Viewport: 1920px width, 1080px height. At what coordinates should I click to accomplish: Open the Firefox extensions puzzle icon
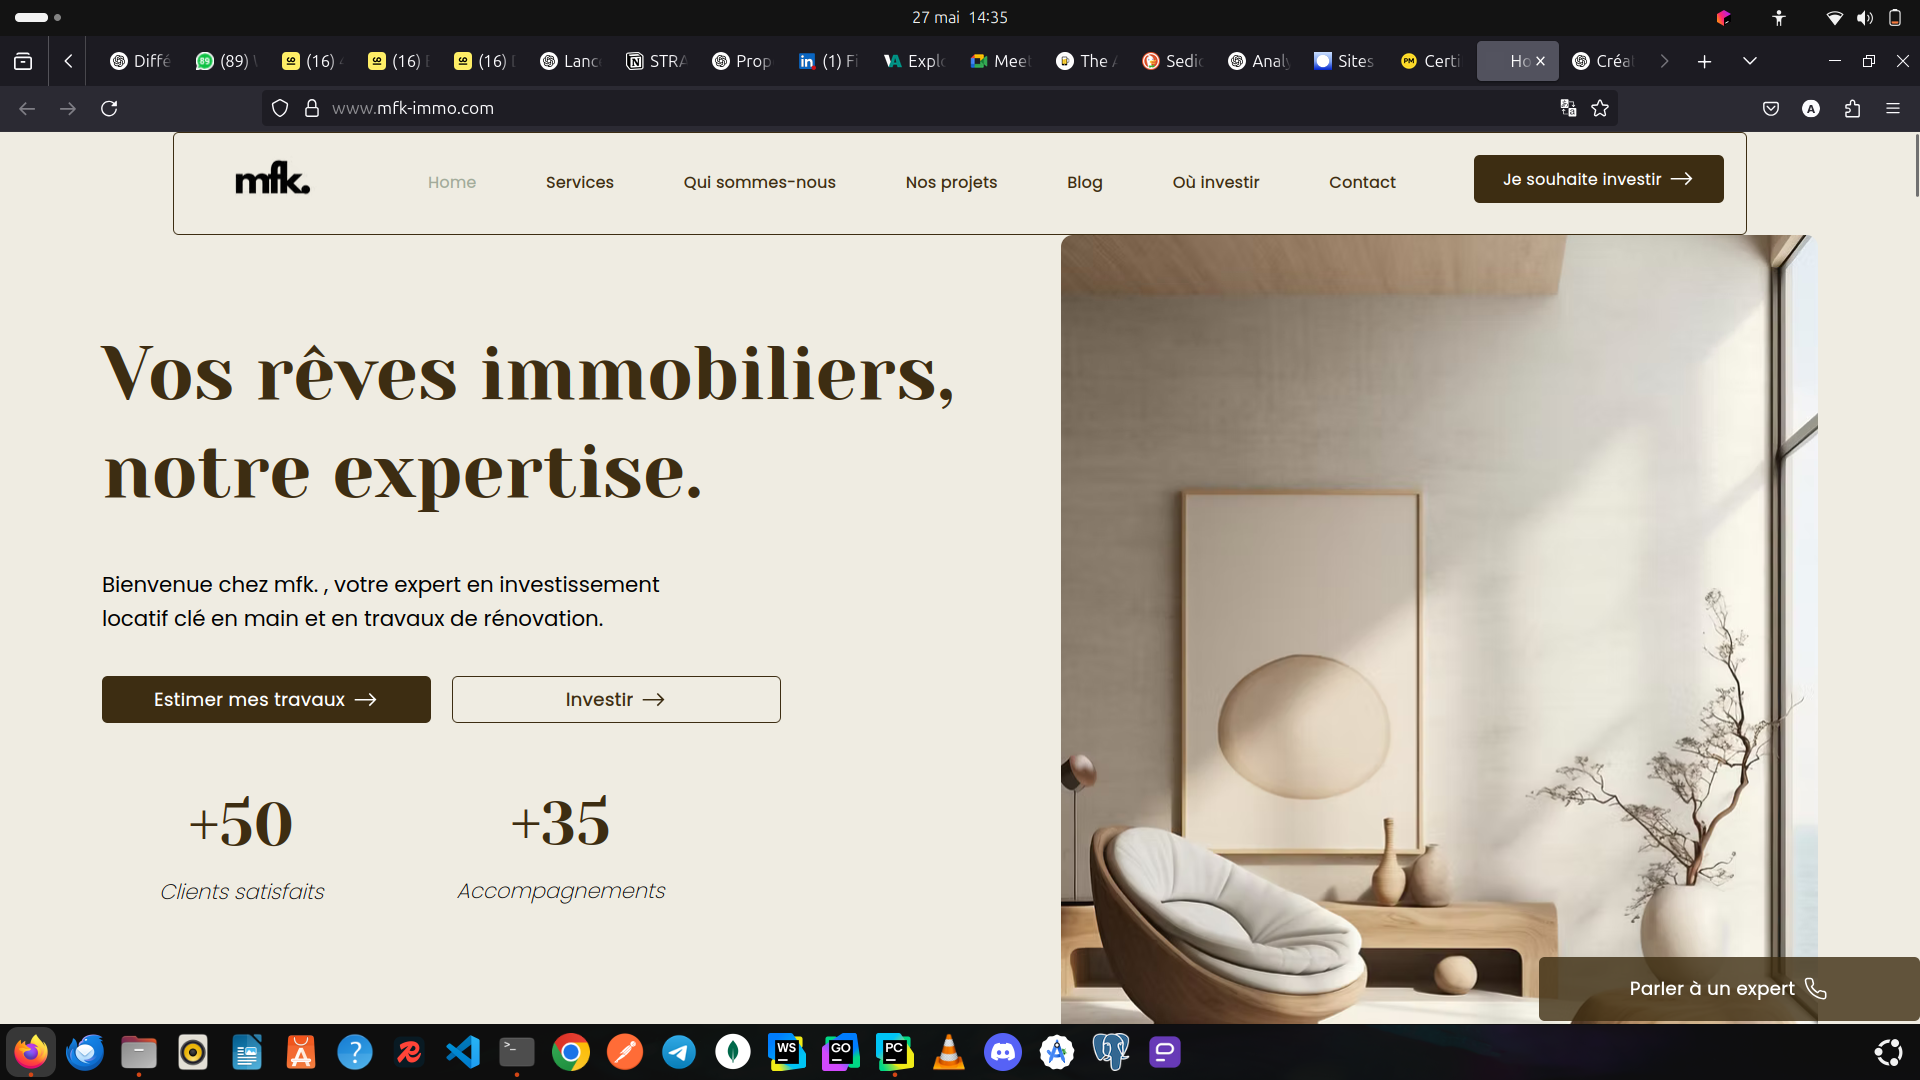(1852, 108)
